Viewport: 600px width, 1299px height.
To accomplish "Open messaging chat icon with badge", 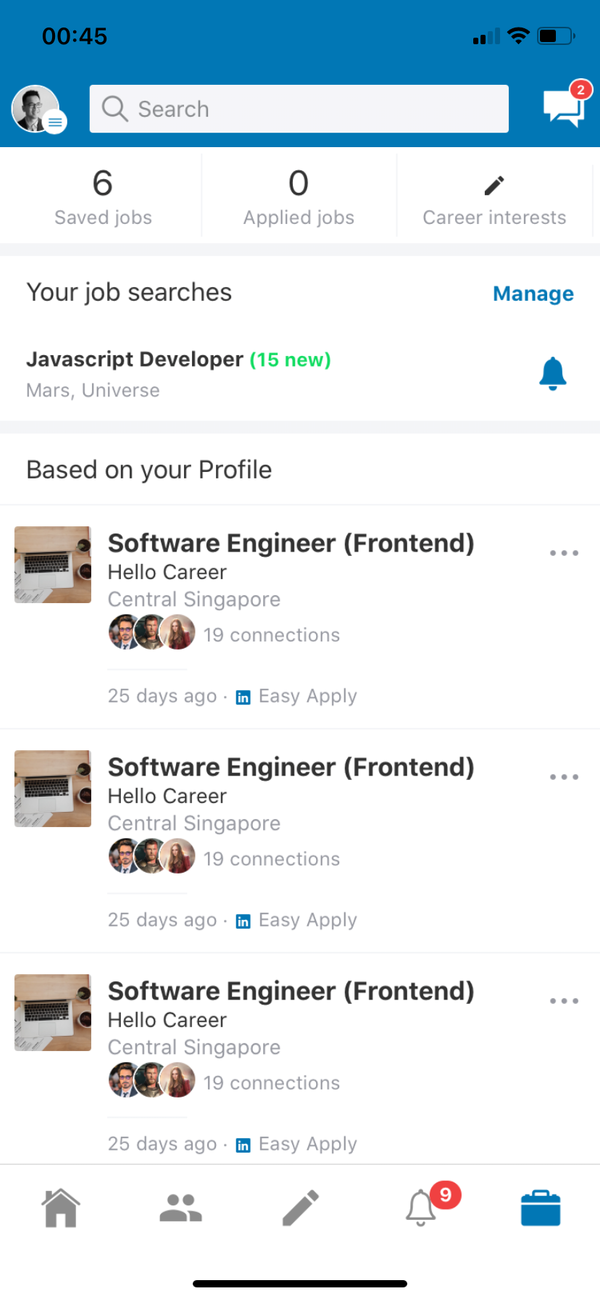I will tap(563, 108).
